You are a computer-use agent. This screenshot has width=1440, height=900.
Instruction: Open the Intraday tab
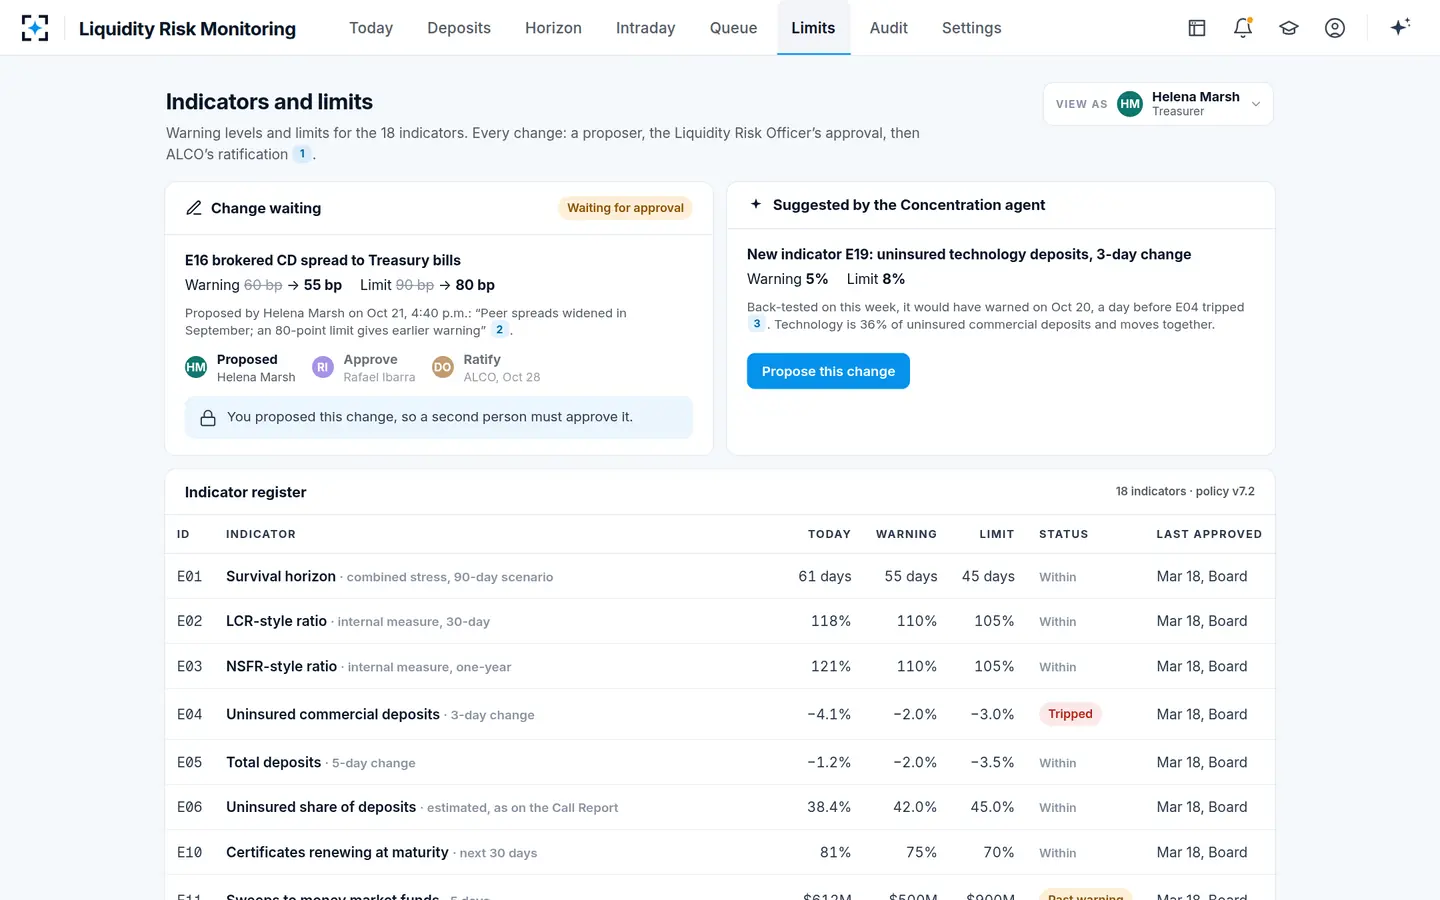point(646,28)
